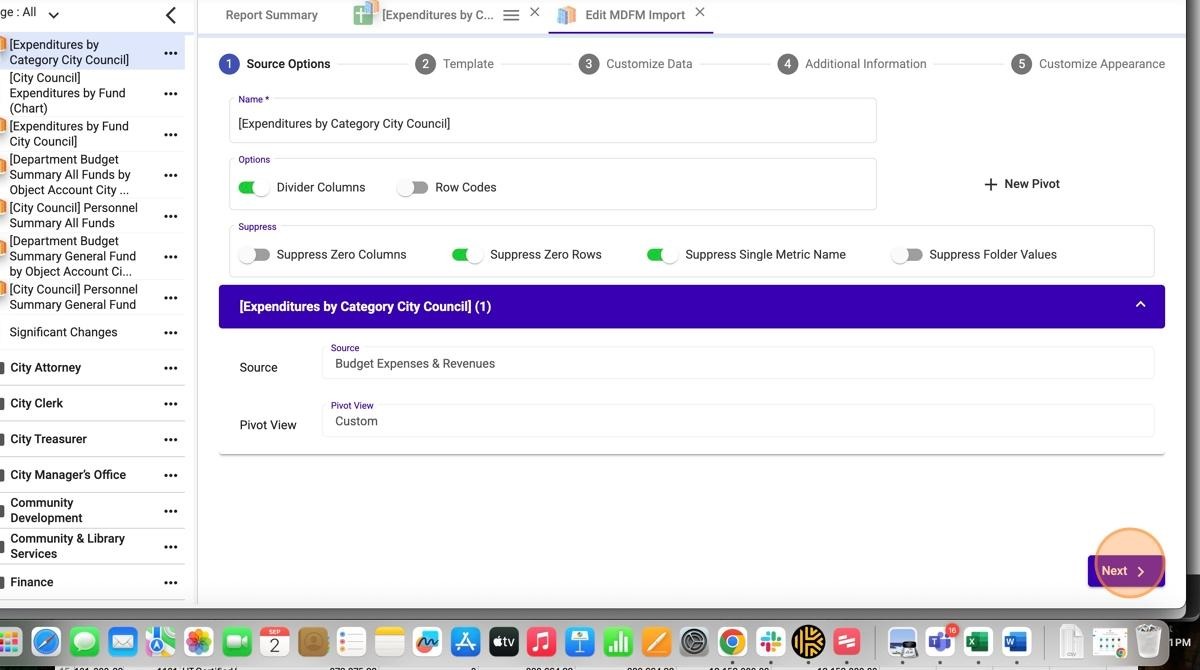Switch to the Report Summary tab

point(272,15)
